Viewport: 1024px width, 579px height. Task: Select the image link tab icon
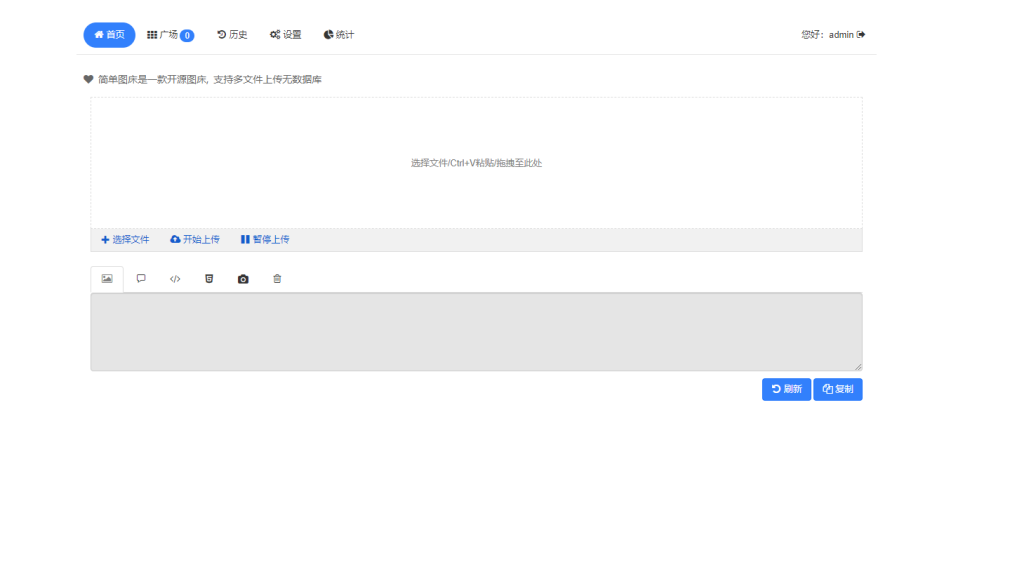(107, 279)
